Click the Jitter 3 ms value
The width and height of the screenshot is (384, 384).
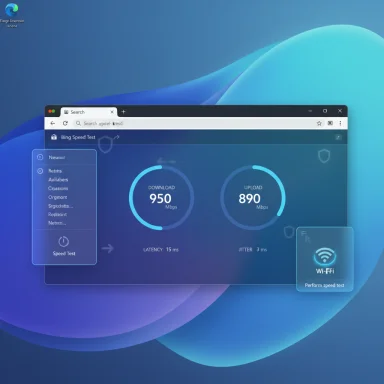click(262, 249)
